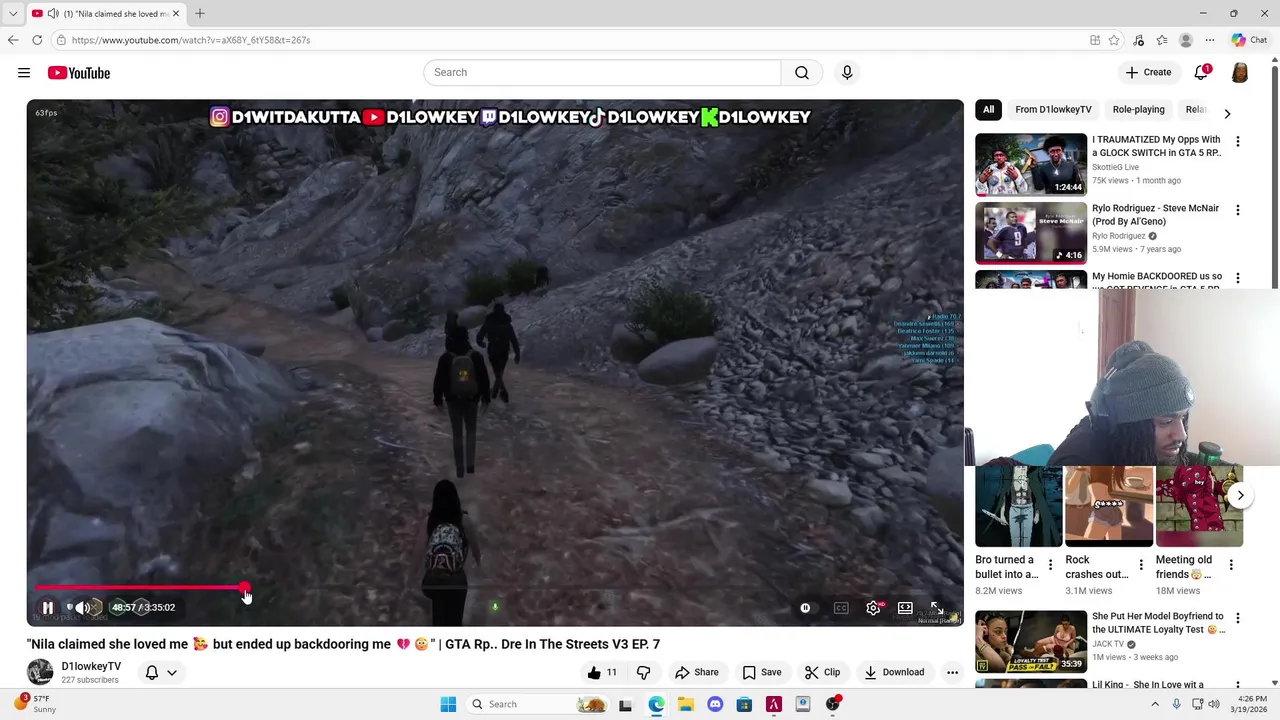Enter fullscreen mode in player
This screenshot has height=720, width=1280.
tap(937, 608)
